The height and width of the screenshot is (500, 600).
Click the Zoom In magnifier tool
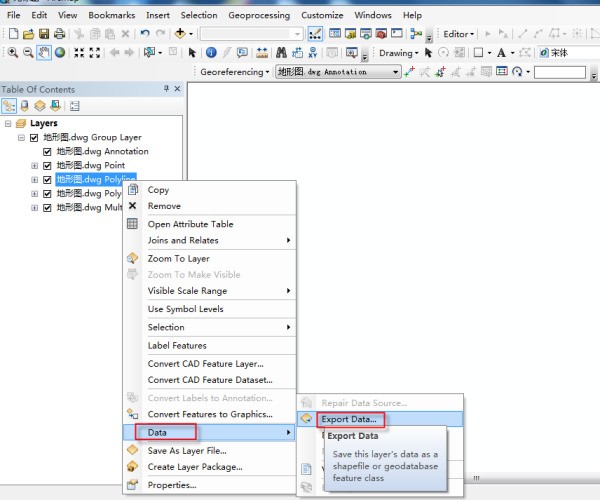click(x=12, y=52)
